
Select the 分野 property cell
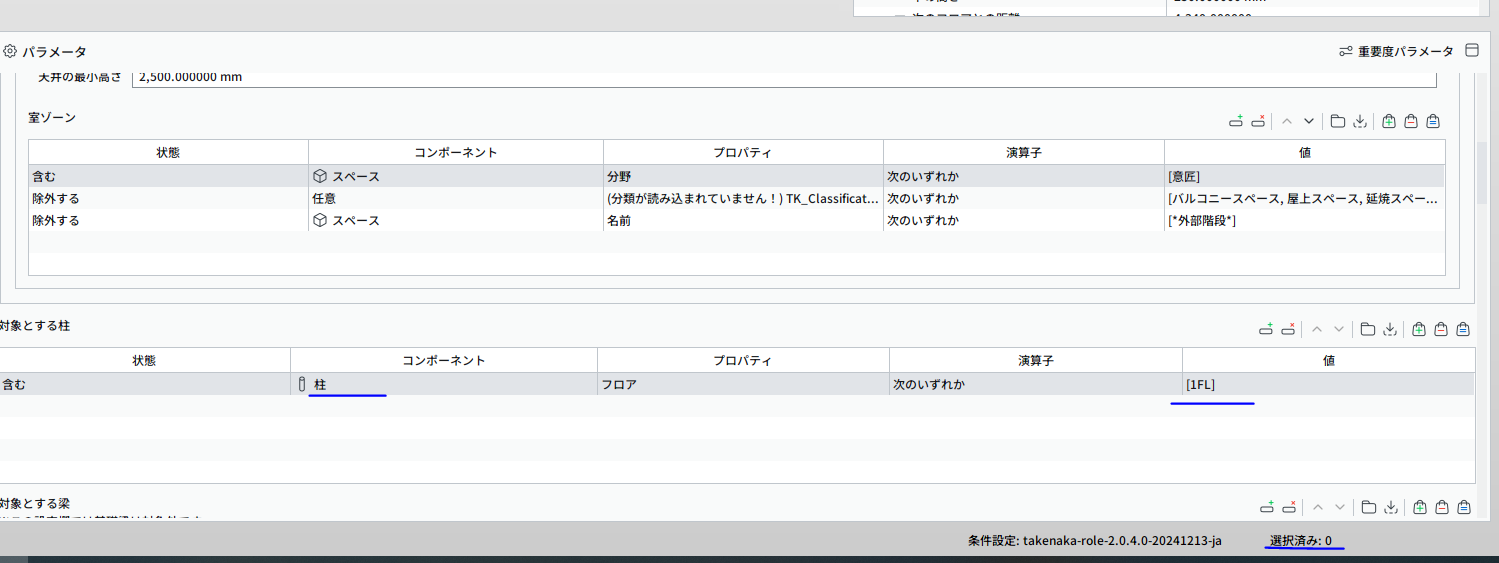click(x=743, y=176)
